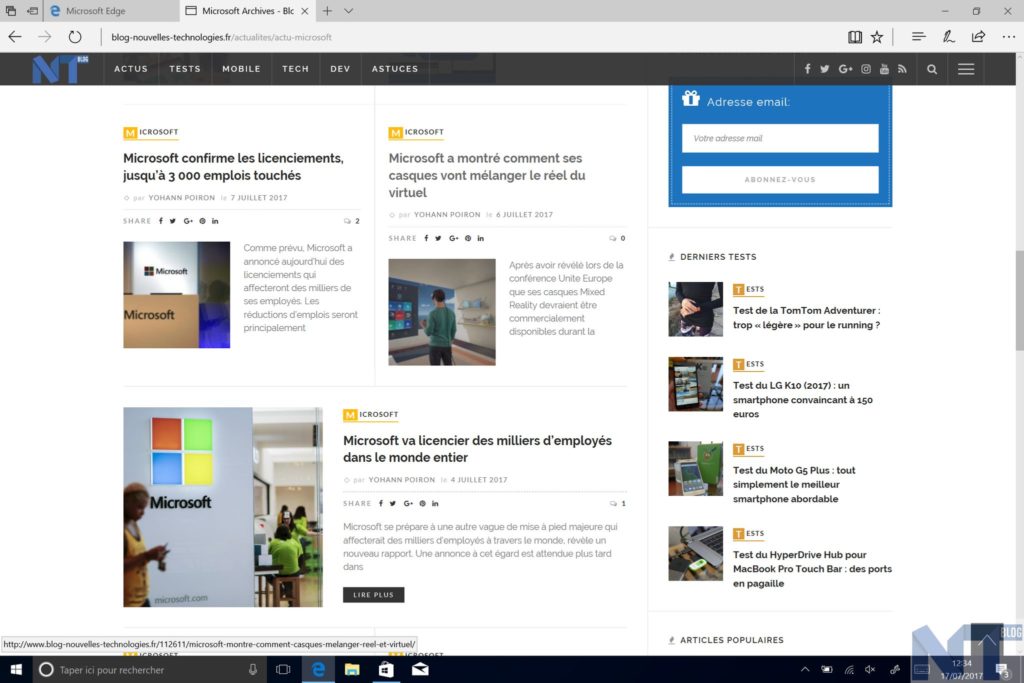This screenshot has height=683, width=1024.
Task: Open web note pen icon
Action: (948, 37)
